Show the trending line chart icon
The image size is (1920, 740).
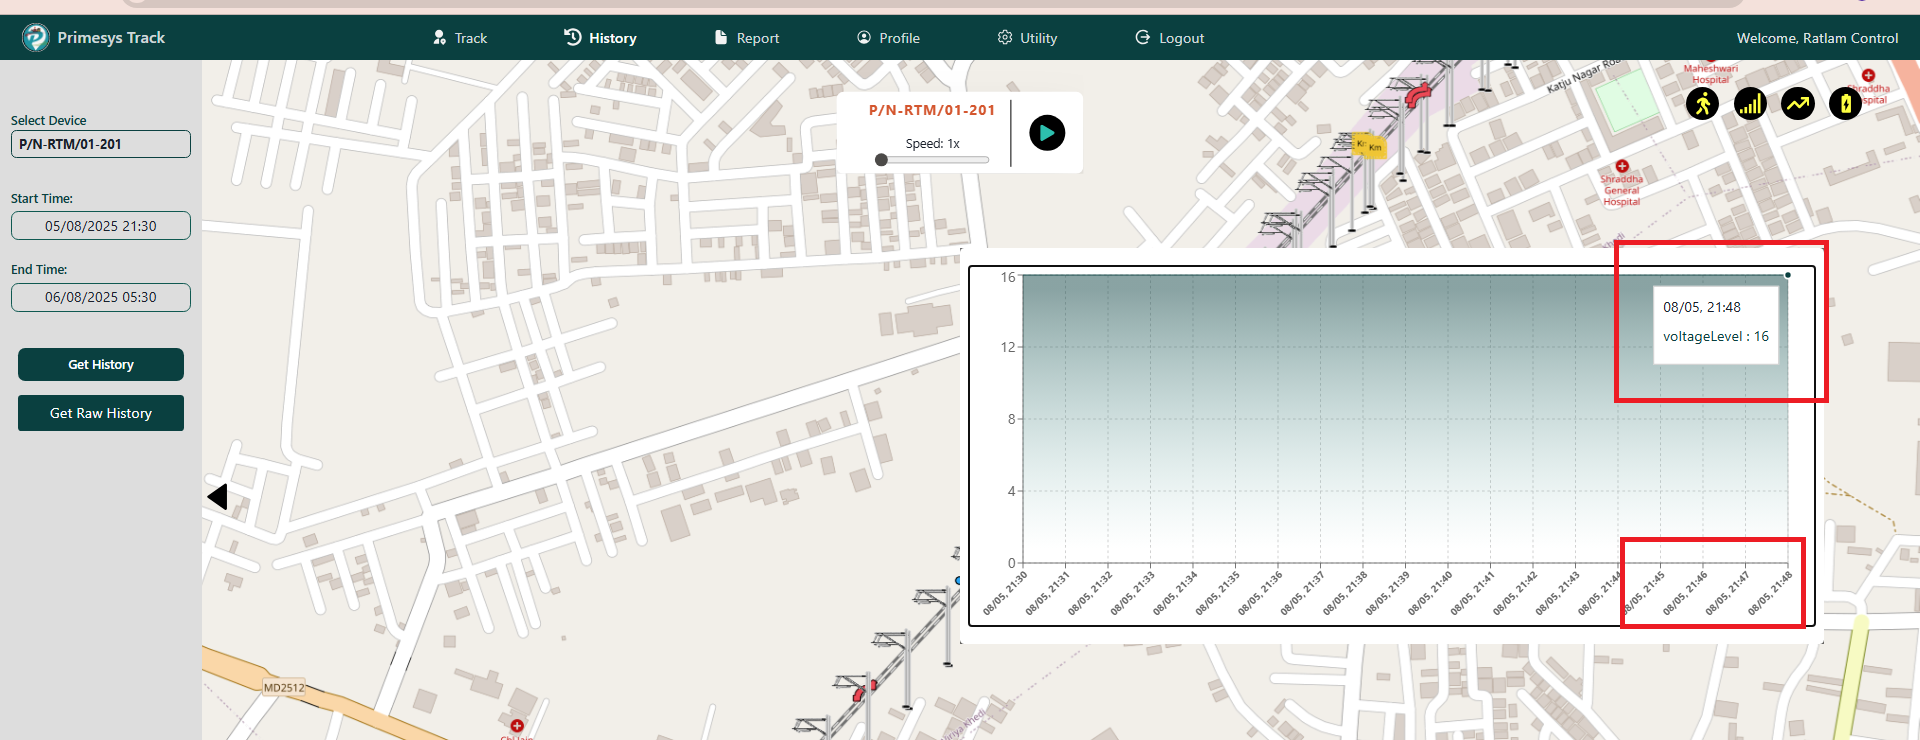[1797, 104]
